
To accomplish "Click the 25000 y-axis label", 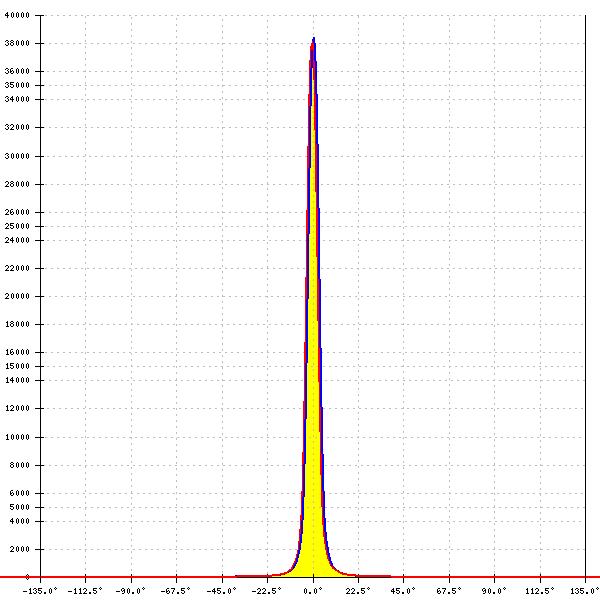I will pos(17,226).
